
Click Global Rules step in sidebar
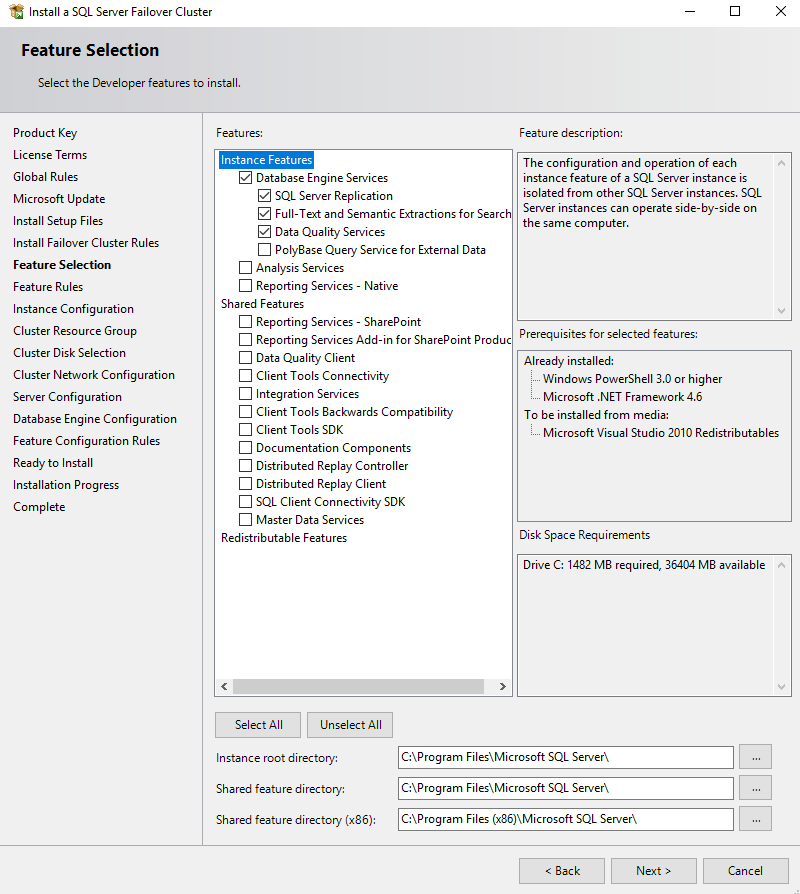(46, 177)
